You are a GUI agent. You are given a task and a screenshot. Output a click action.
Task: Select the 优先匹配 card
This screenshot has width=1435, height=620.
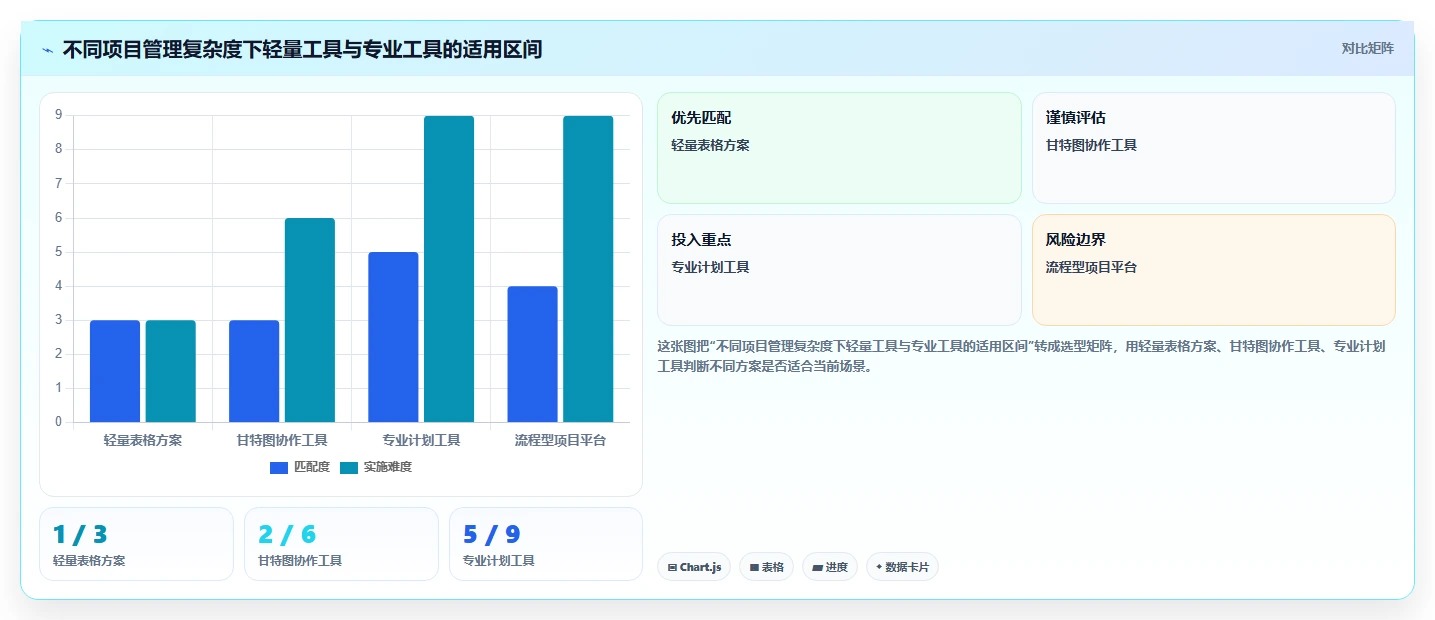tap(839, 148)
